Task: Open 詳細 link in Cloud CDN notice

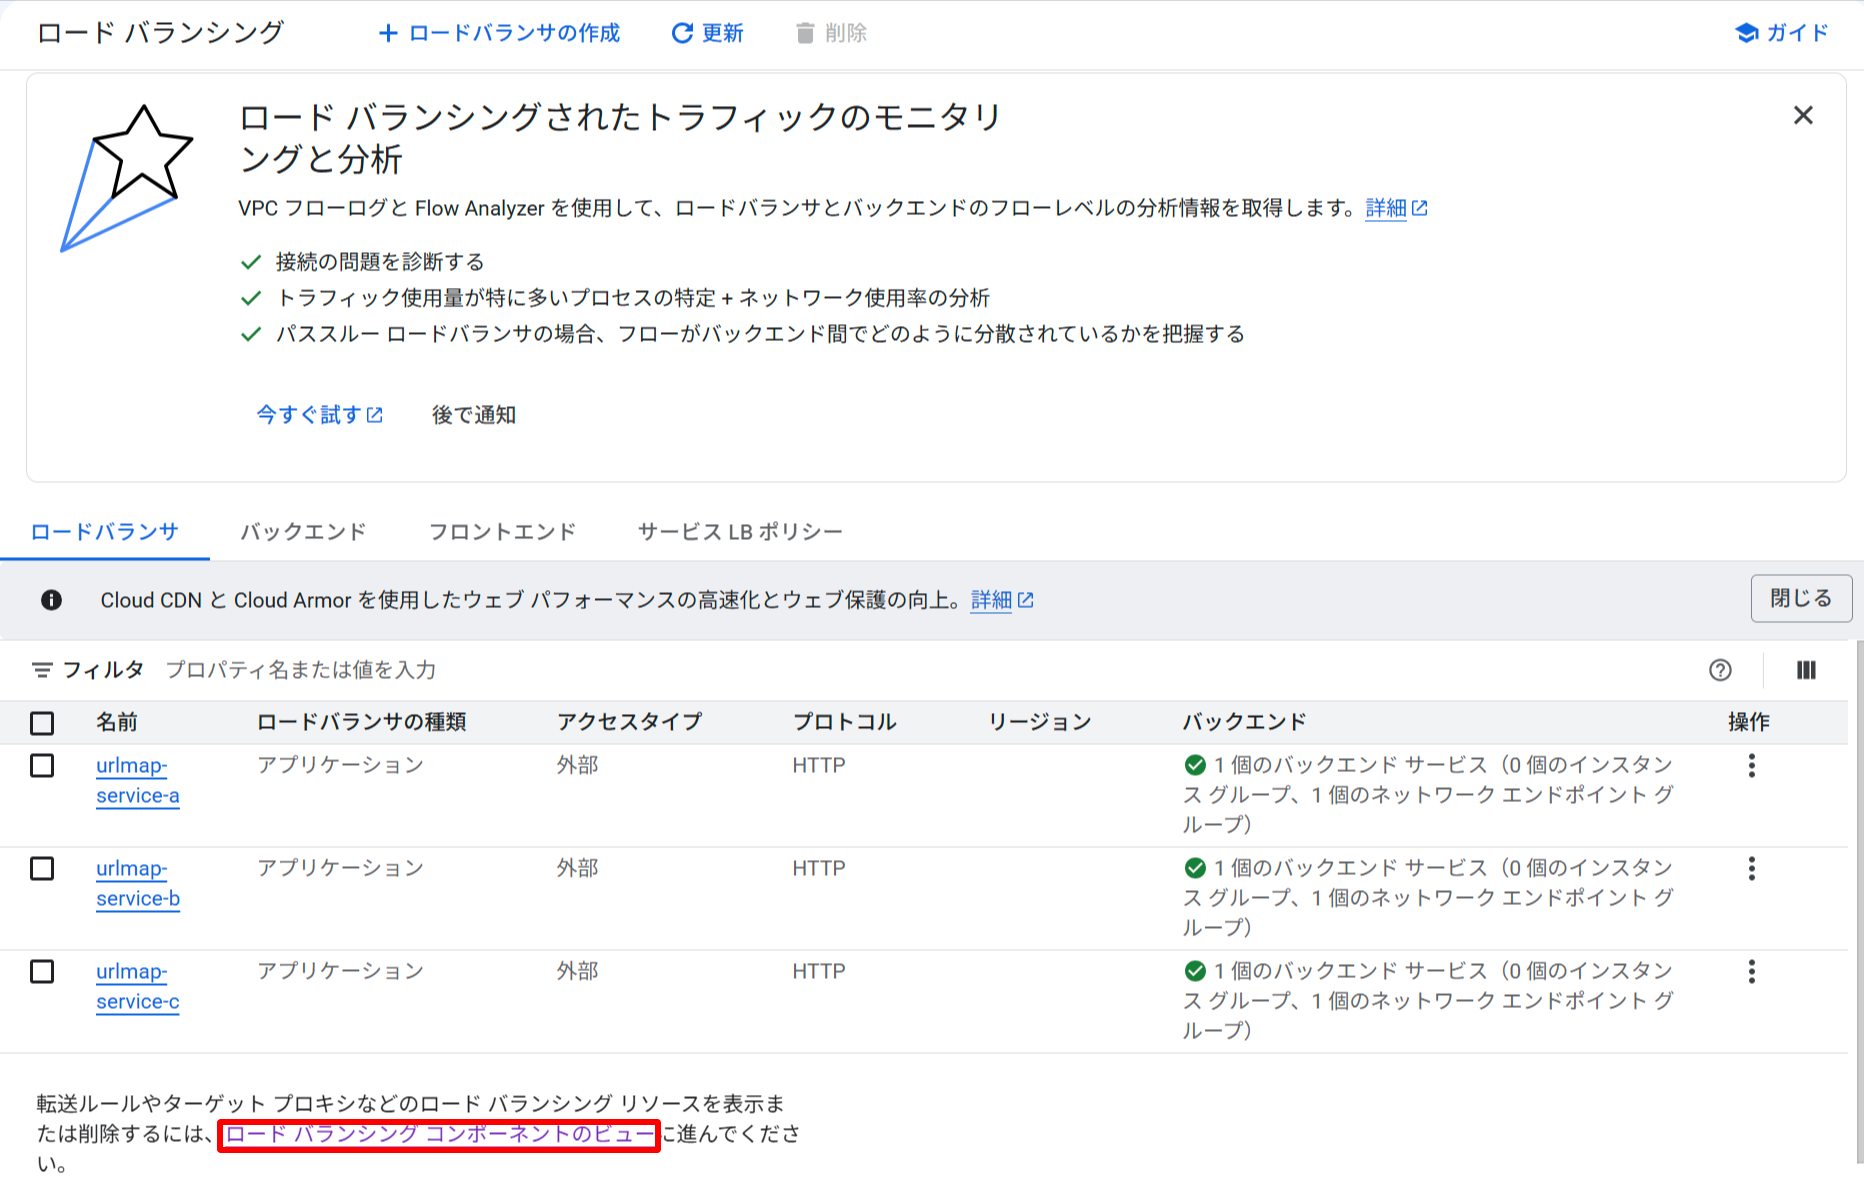Action: coord(1002,600)
